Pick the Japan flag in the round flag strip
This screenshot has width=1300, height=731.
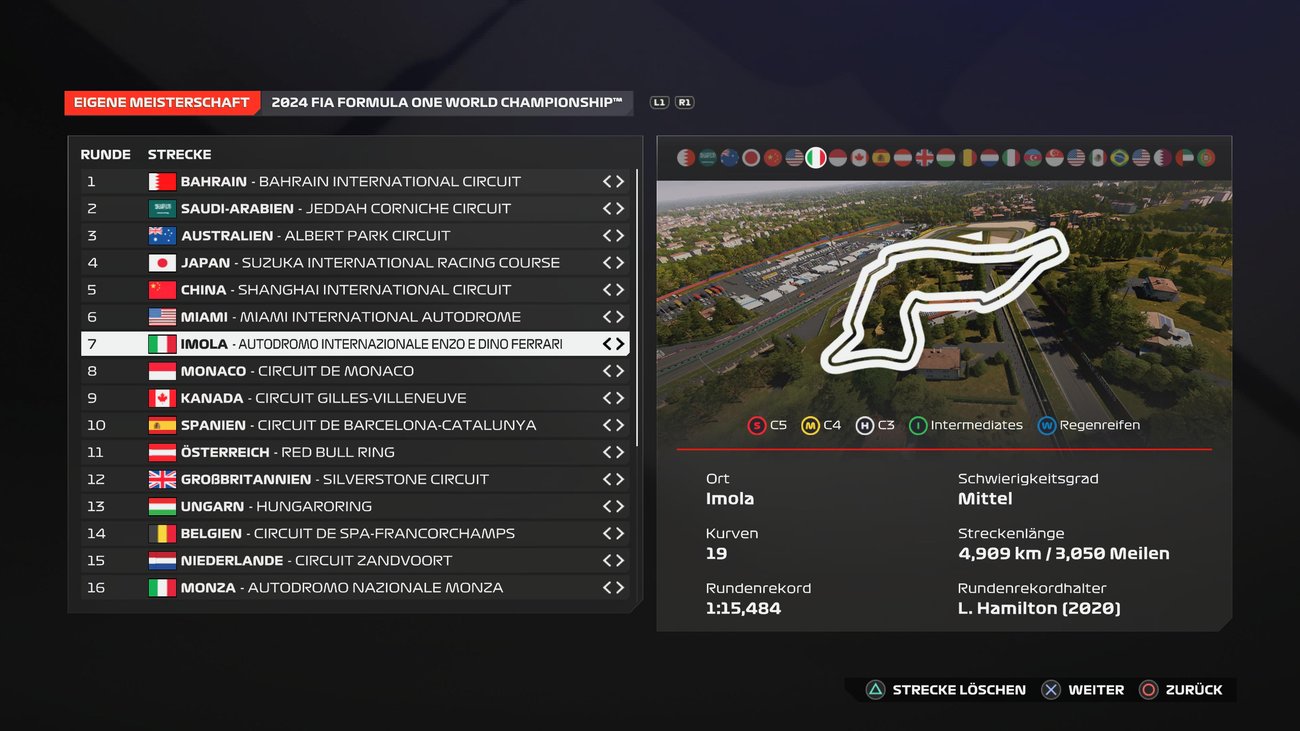[751, 158]
